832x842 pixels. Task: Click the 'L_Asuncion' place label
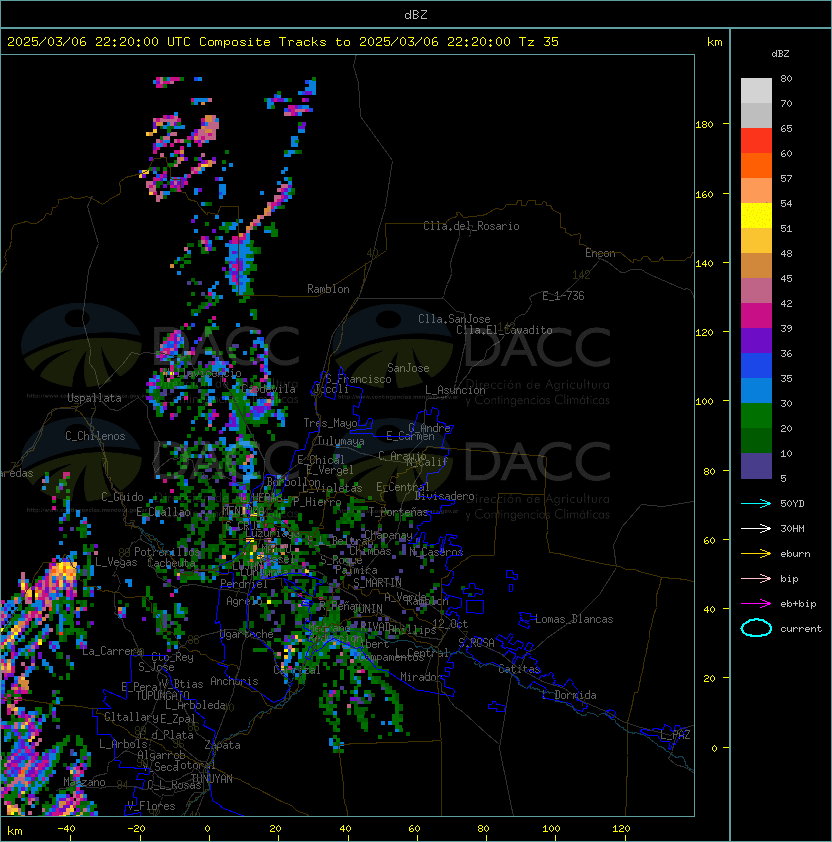tap(455, 390)
